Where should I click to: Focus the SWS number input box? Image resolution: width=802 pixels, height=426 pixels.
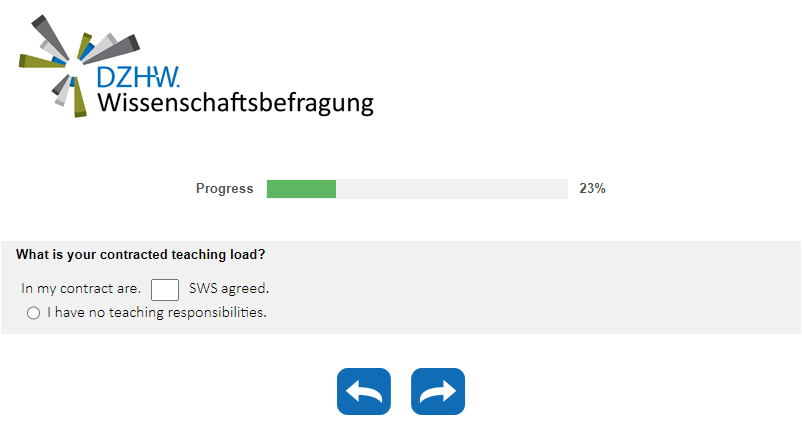[165, 289]
